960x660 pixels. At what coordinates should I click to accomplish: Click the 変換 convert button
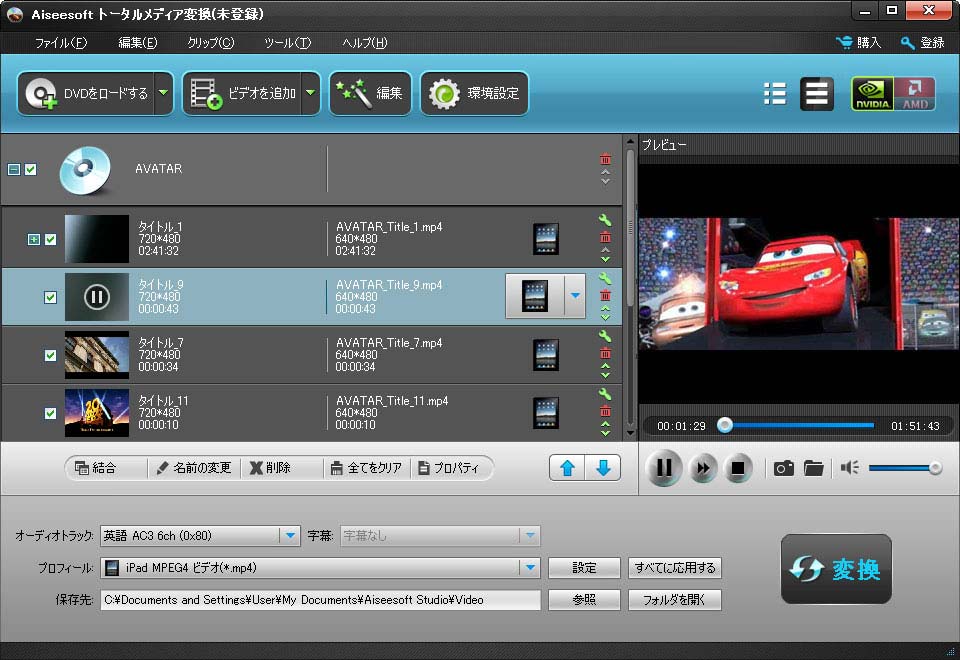point(836,569)
